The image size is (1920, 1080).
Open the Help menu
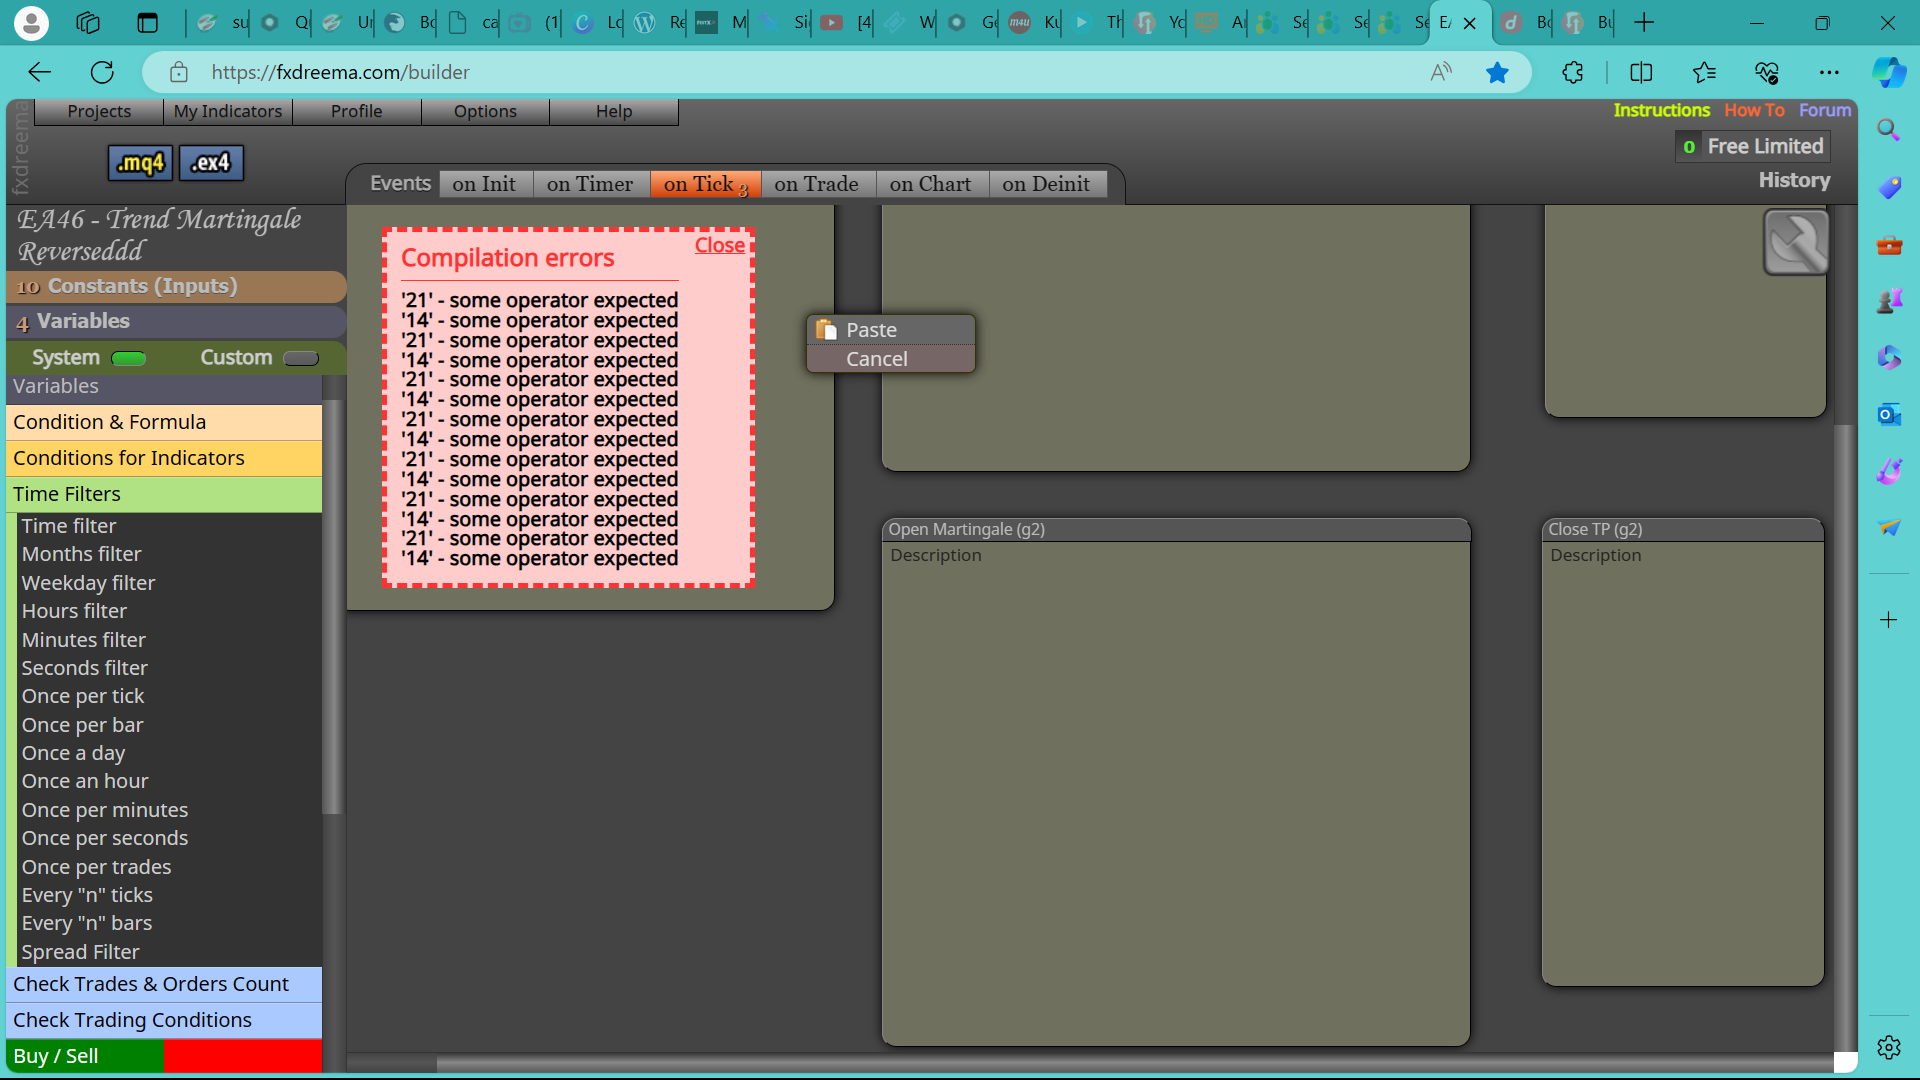point(614,111)
